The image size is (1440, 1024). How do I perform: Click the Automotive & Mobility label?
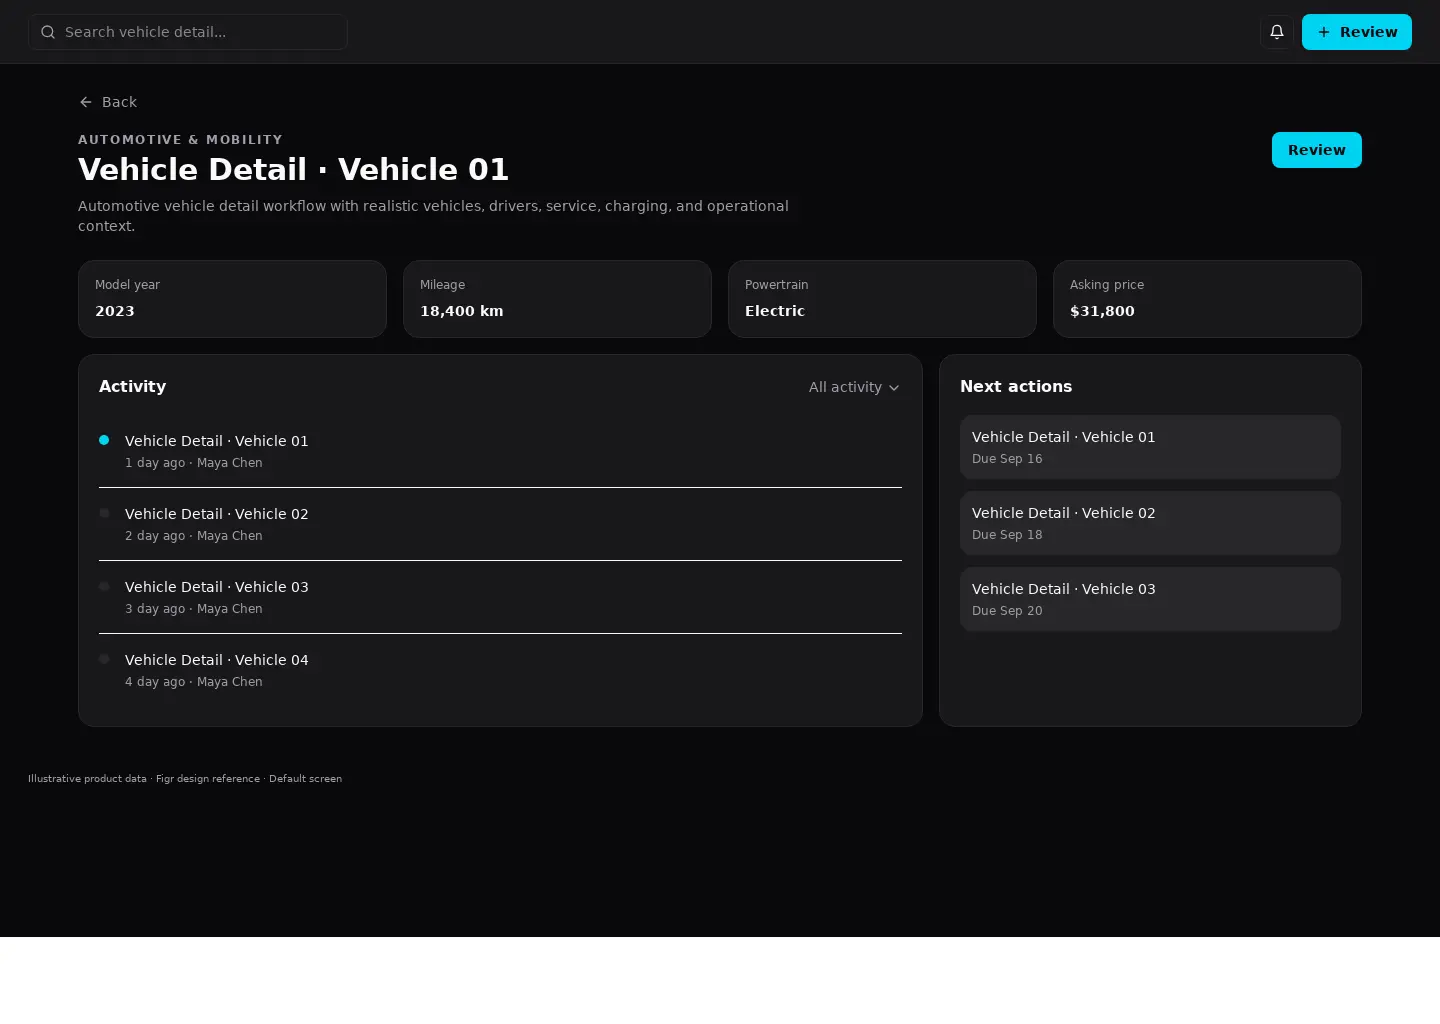pos(180,140)
